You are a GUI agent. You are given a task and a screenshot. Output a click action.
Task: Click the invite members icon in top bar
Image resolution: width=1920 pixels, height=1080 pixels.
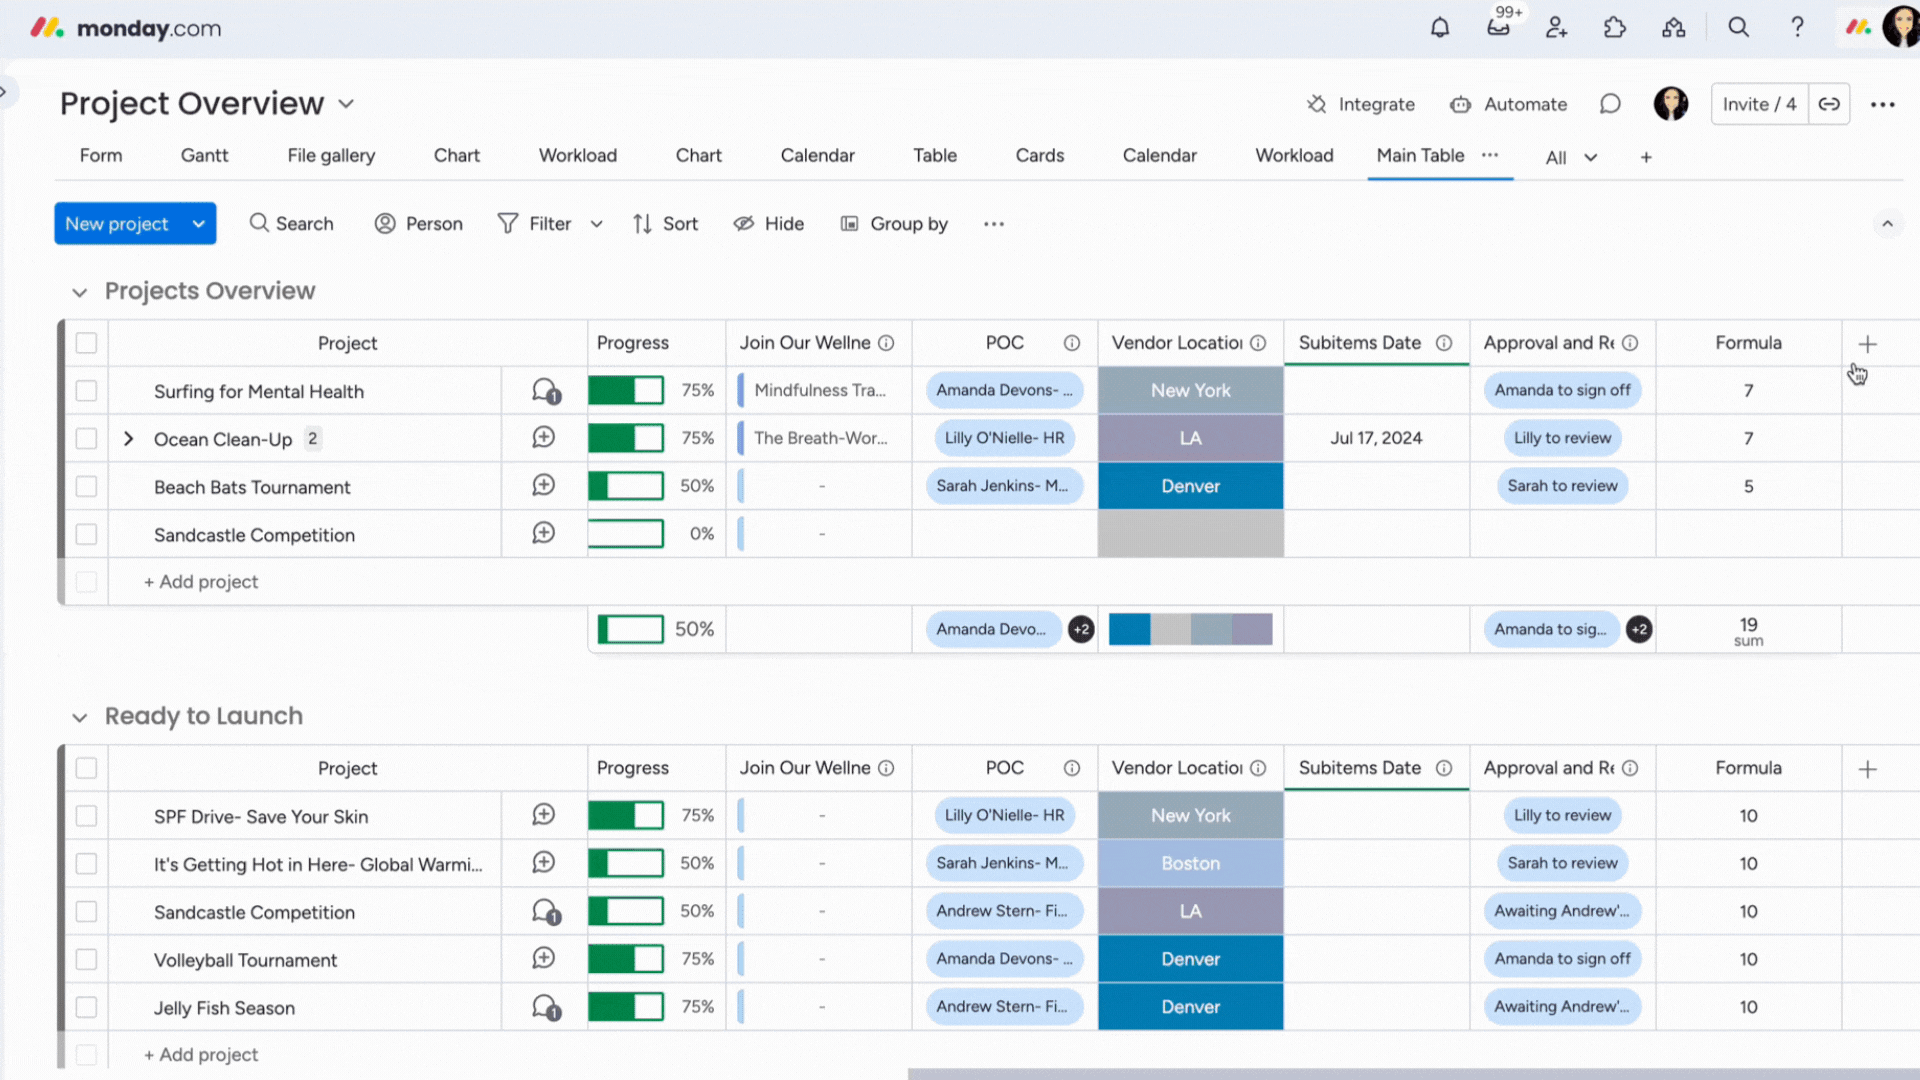(1556, 28)
